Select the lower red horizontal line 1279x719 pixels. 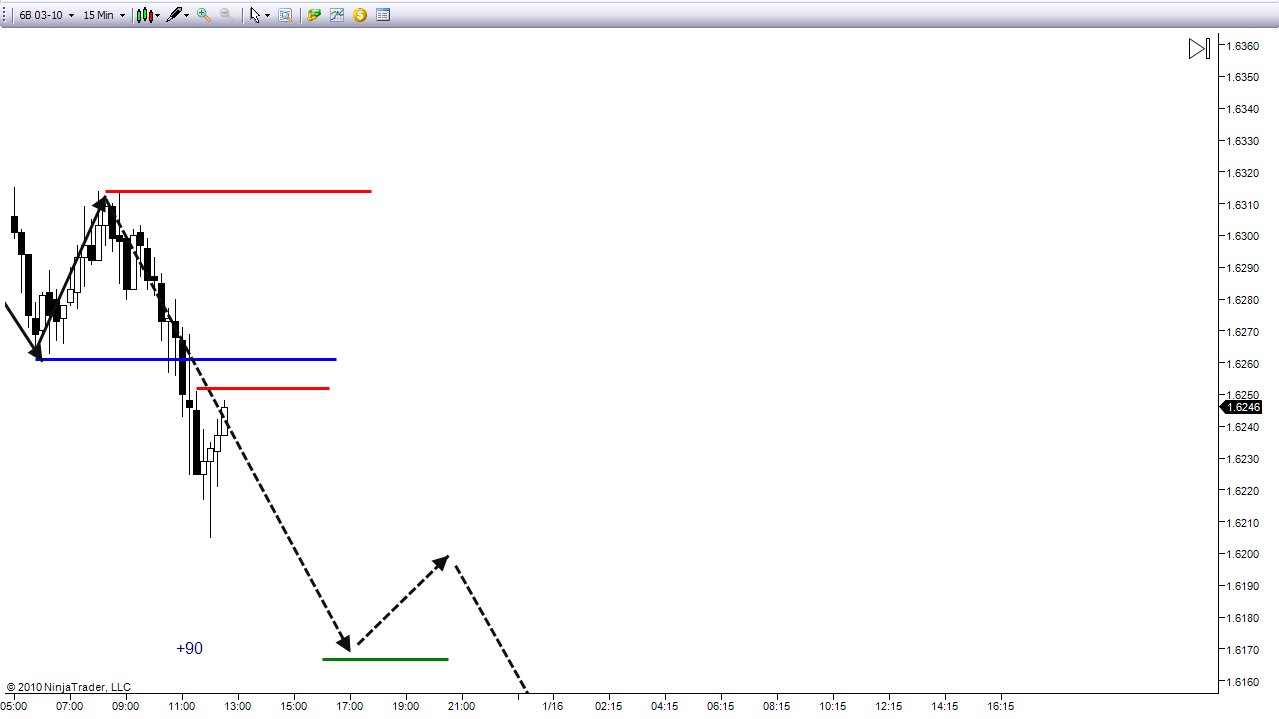pyautogui.click(x=263, y=388)
